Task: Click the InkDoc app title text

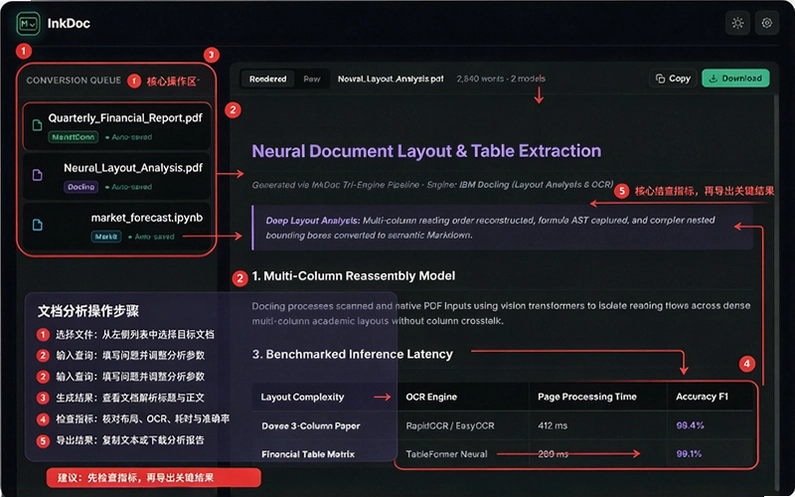Action: point(68,23)
